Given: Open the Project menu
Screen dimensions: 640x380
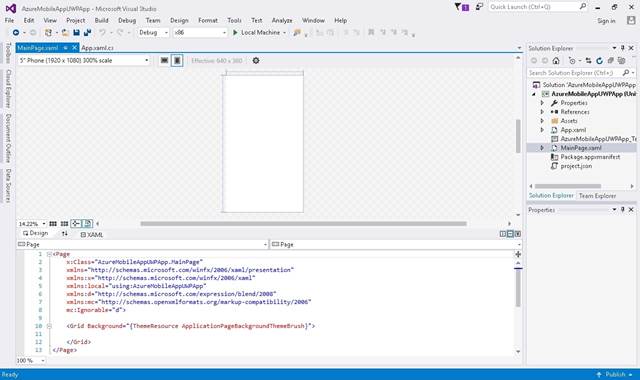Looking at the screenshot, I should (x=76, y=20).
